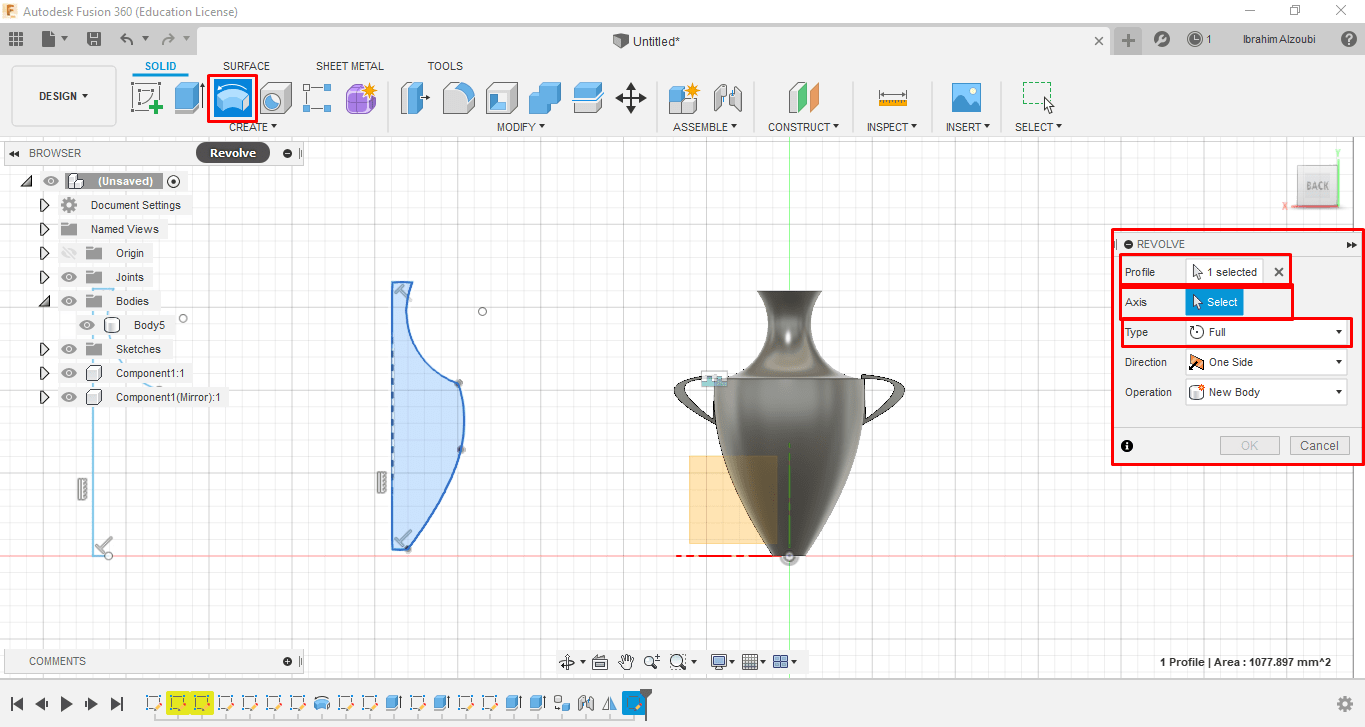Image resolution: width=1365 pixels, height=727 pixels.
Task: Hide the Bodies folder via eye icon
Action: 69,301
